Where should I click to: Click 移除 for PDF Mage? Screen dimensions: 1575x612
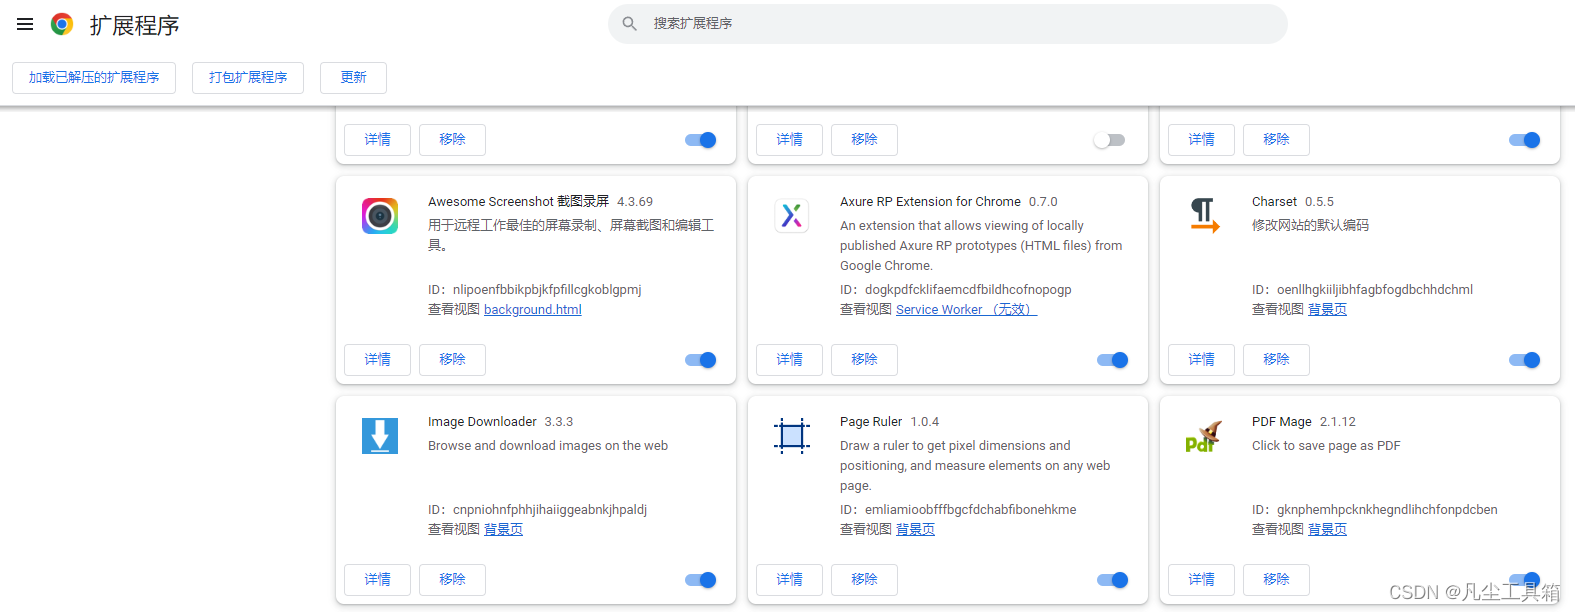point(1276,580)
